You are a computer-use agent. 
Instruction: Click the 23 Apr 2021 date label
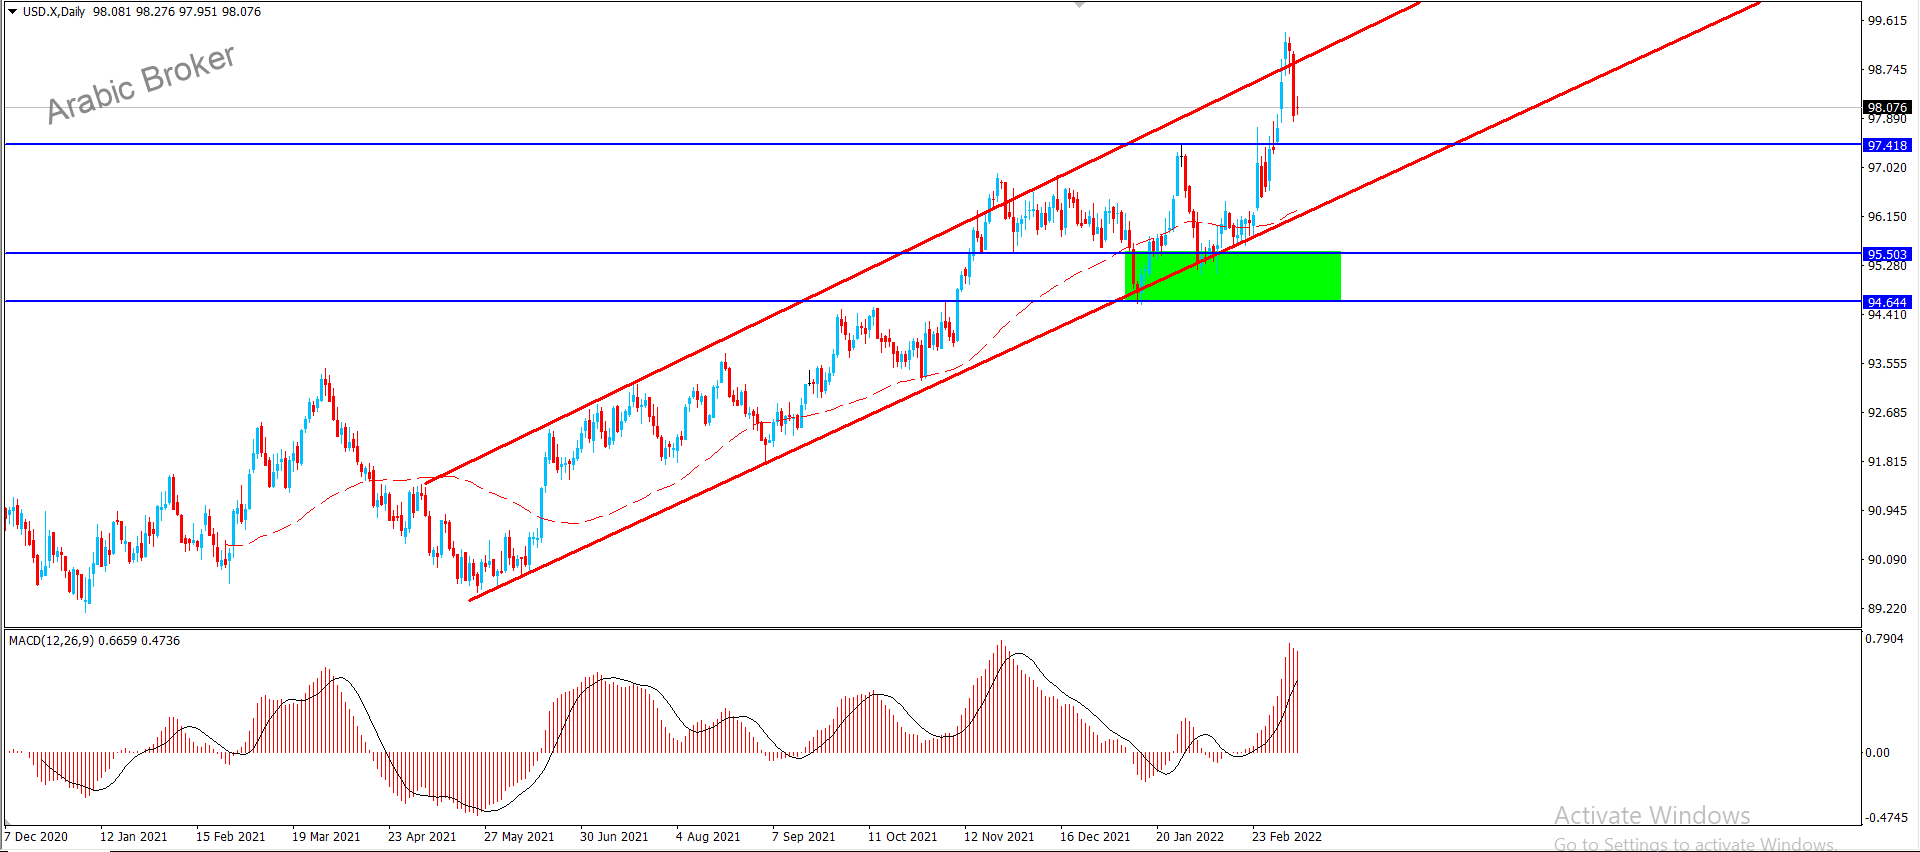pyautogui.click(x=422, y=837)
